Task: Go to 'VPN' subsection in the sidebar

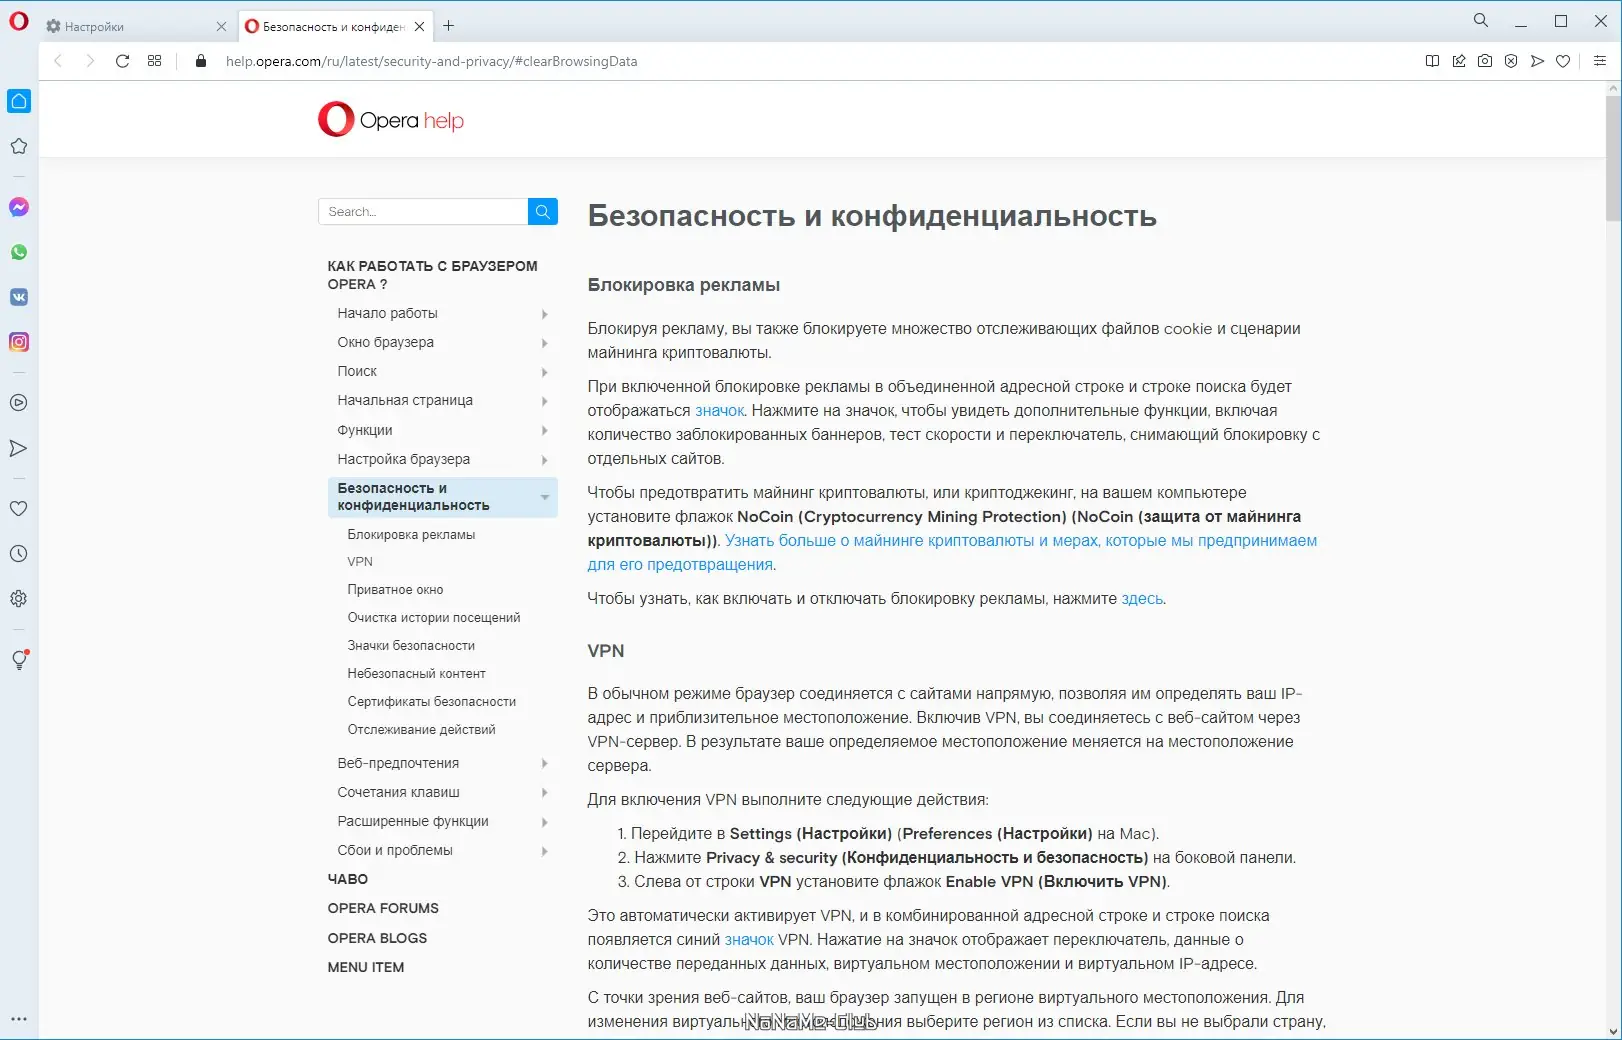Action: tap(360, 562)
